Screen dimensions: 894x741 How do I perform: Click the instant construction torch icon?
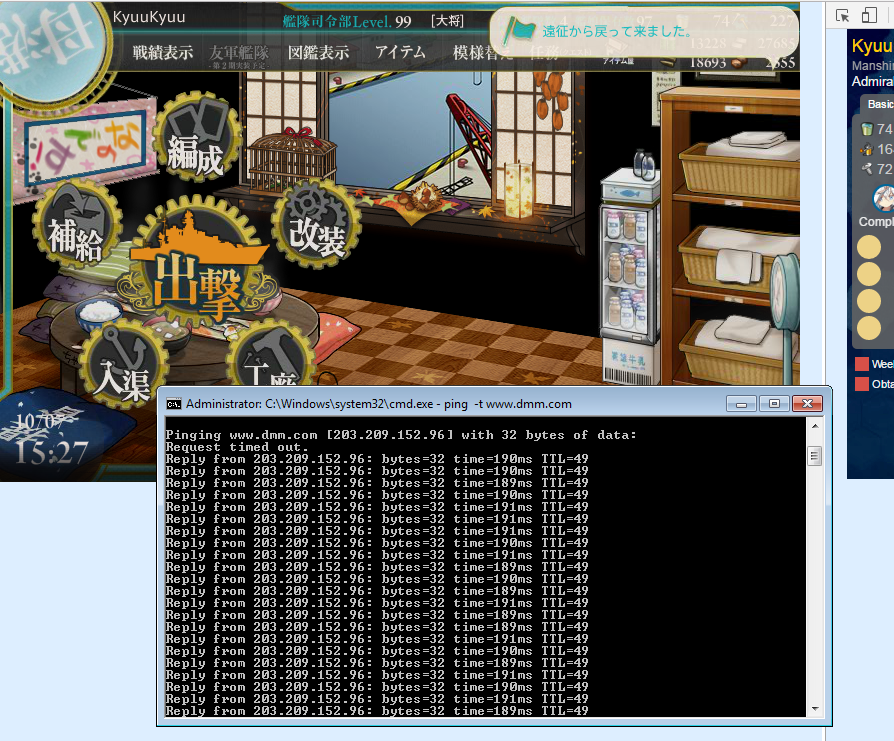tap(867, 149)
